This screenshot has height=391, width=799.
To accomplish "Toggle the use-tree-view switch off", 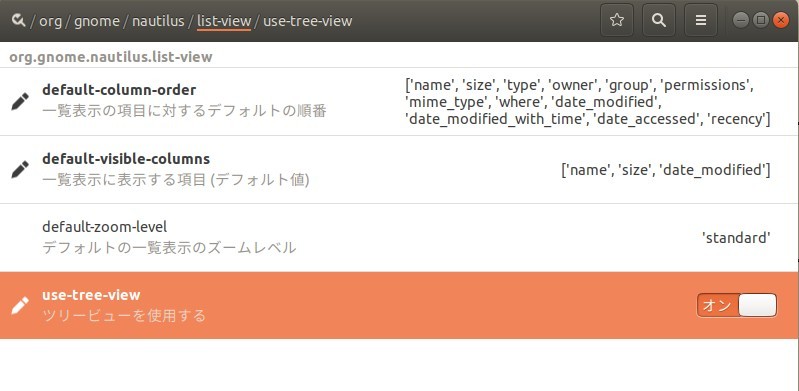I will pos(737,305).
